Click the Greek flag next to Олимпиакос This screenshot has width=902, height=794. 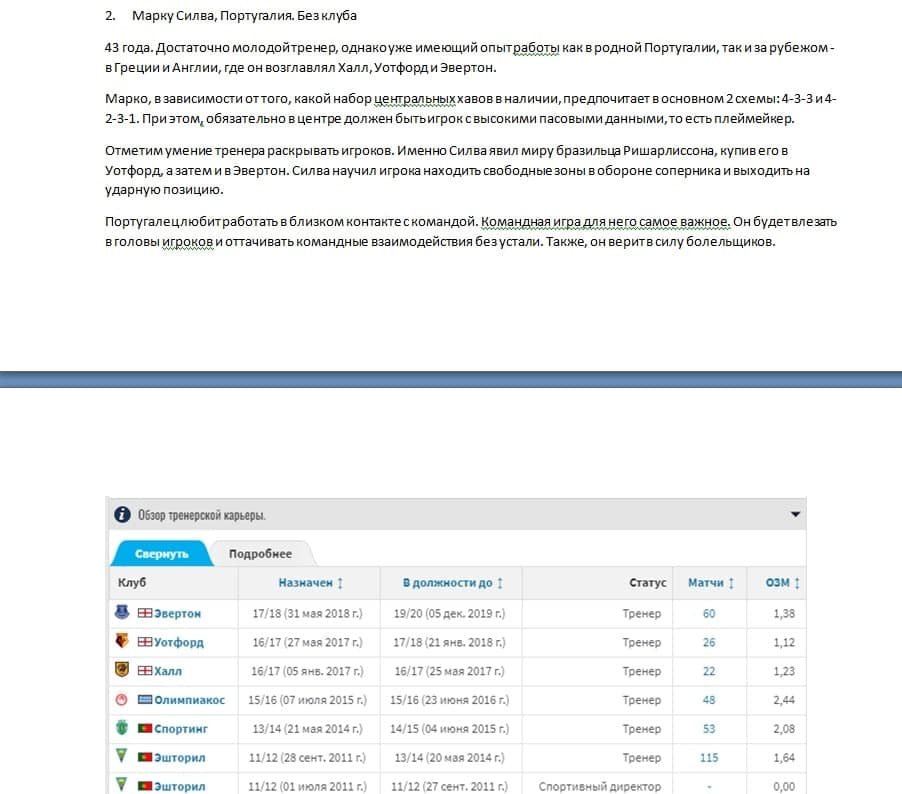145,700
